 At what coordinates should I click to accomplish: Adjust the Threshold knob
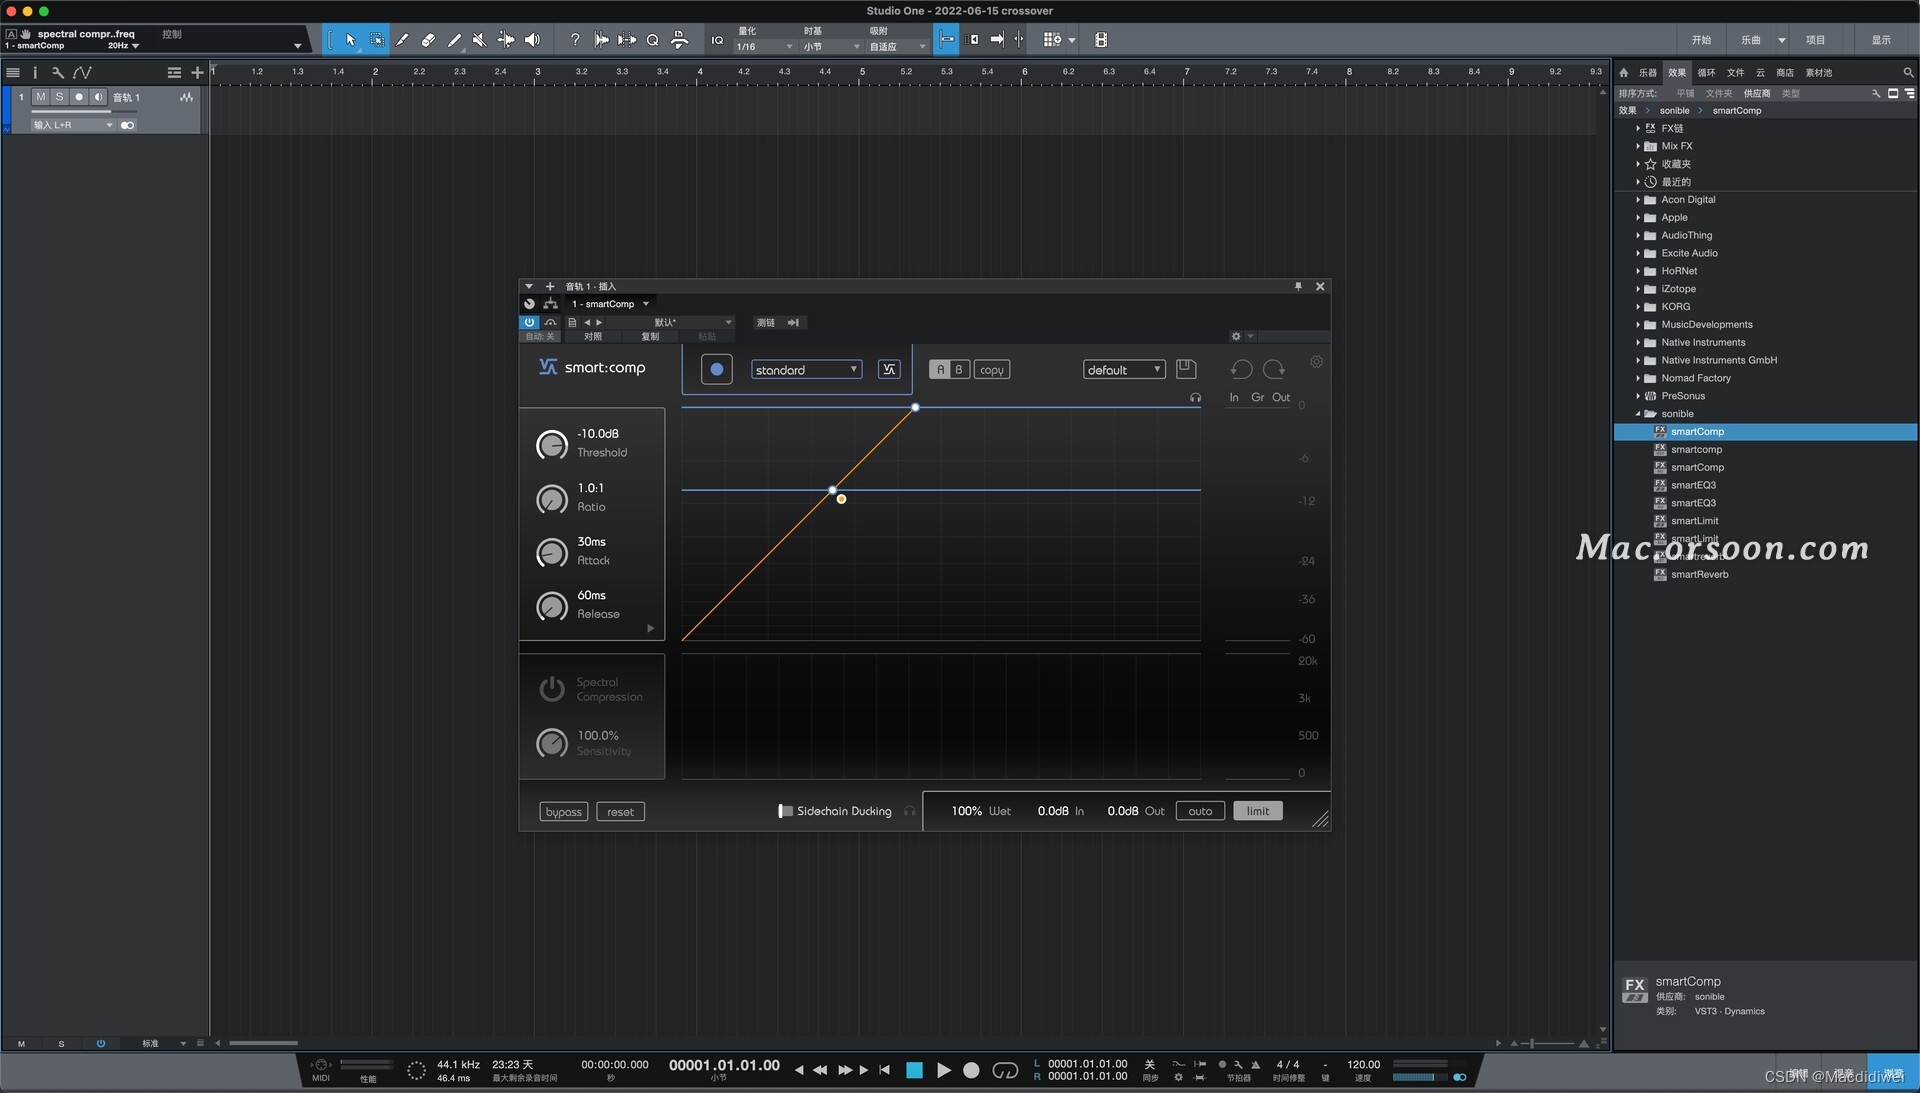click(552, 444)
